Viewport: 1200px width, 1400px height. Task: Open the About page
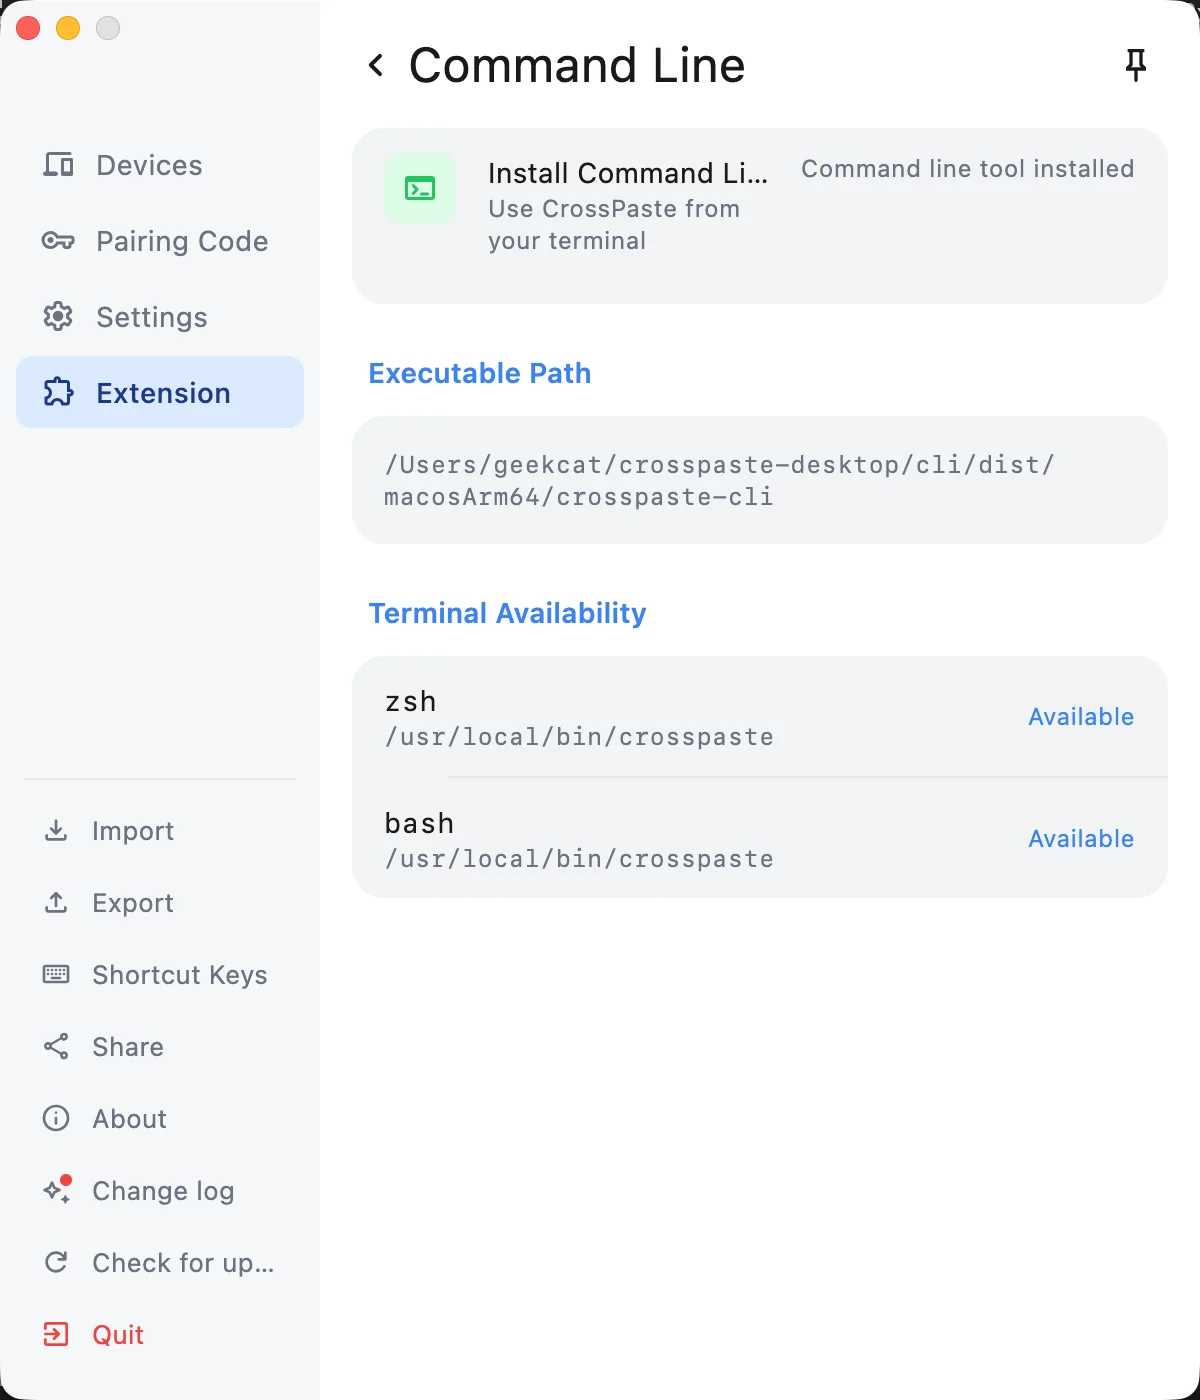(x=130, y=1119)
